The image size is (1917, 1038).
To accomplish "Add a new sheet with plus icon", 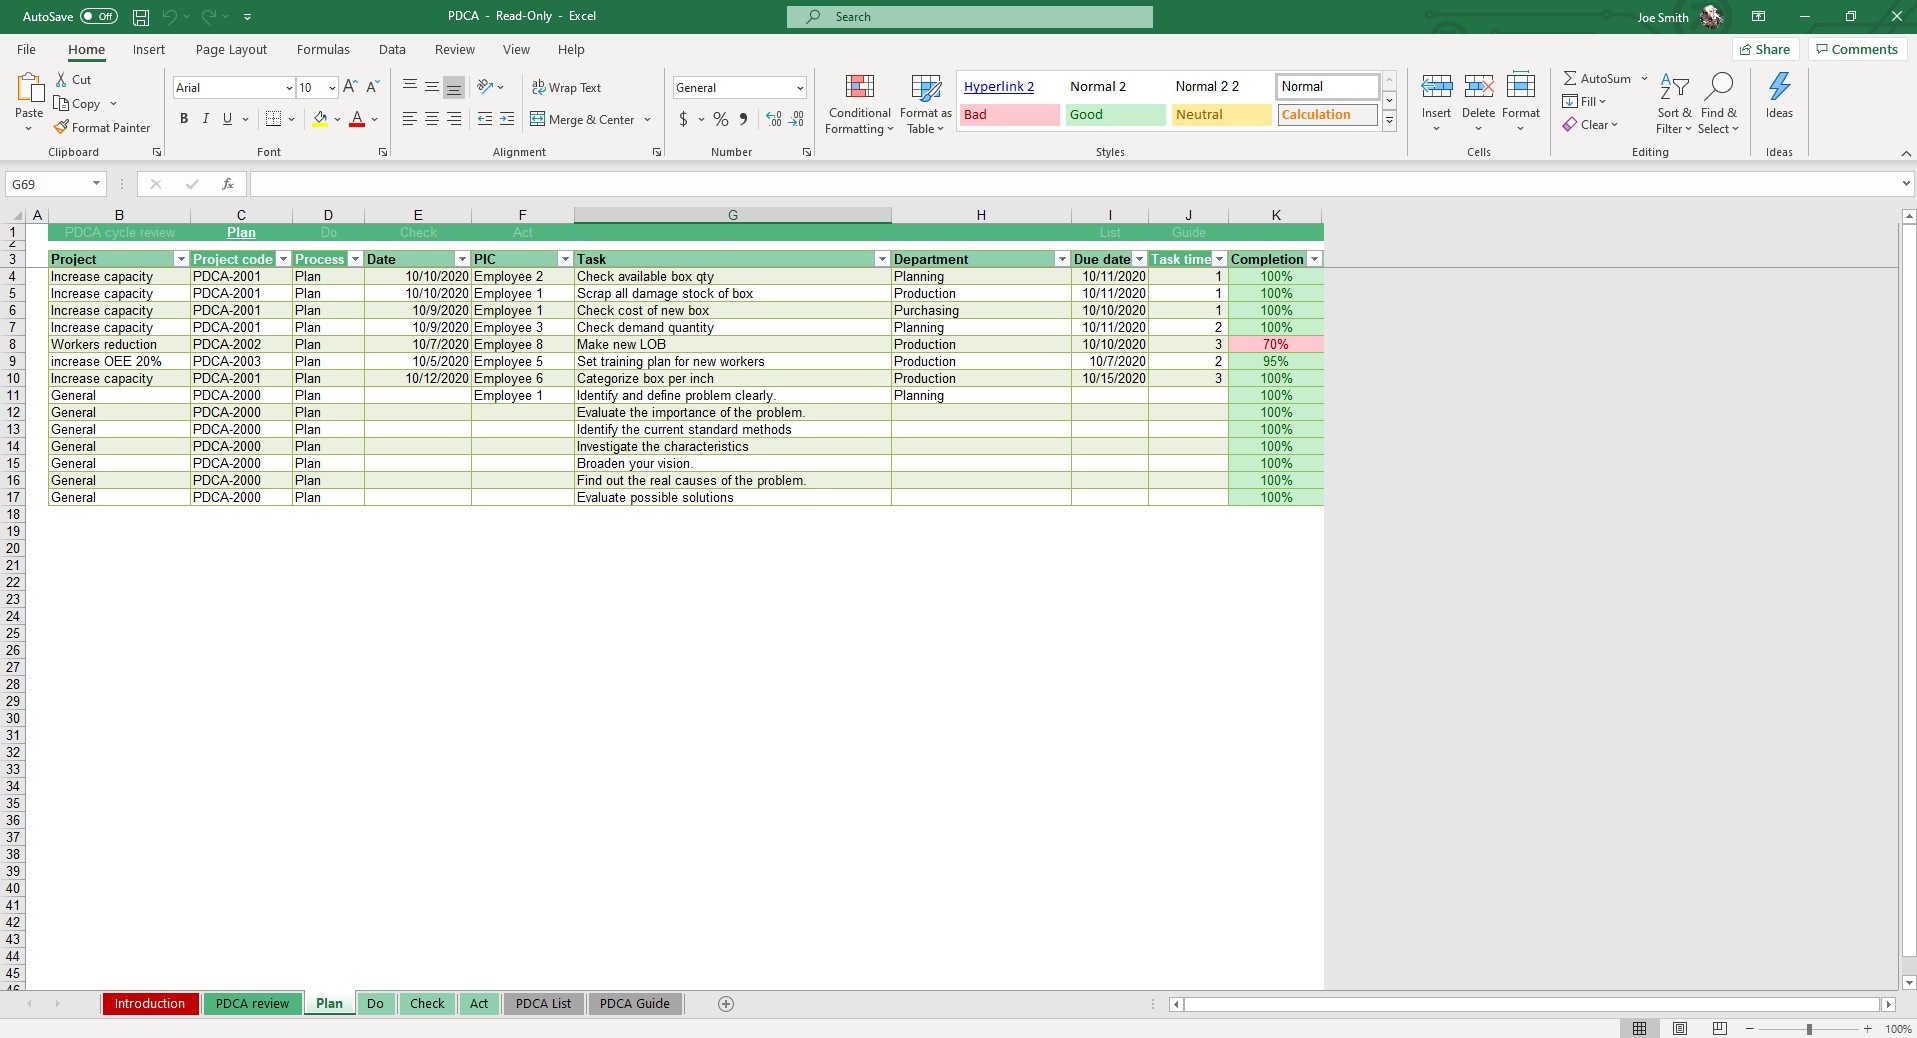I will (726, 1004).
